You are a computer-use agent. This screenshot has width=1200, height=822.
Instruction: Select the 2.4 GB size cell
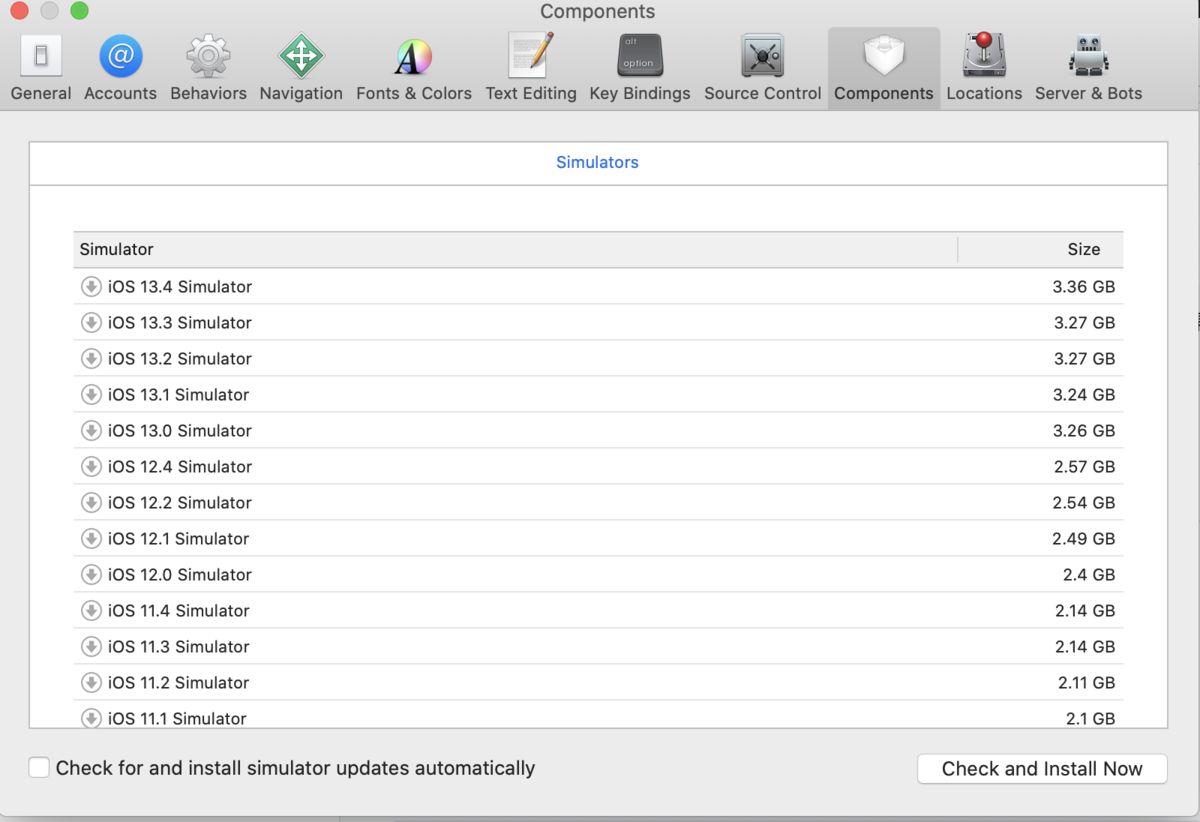point(1089,575)
